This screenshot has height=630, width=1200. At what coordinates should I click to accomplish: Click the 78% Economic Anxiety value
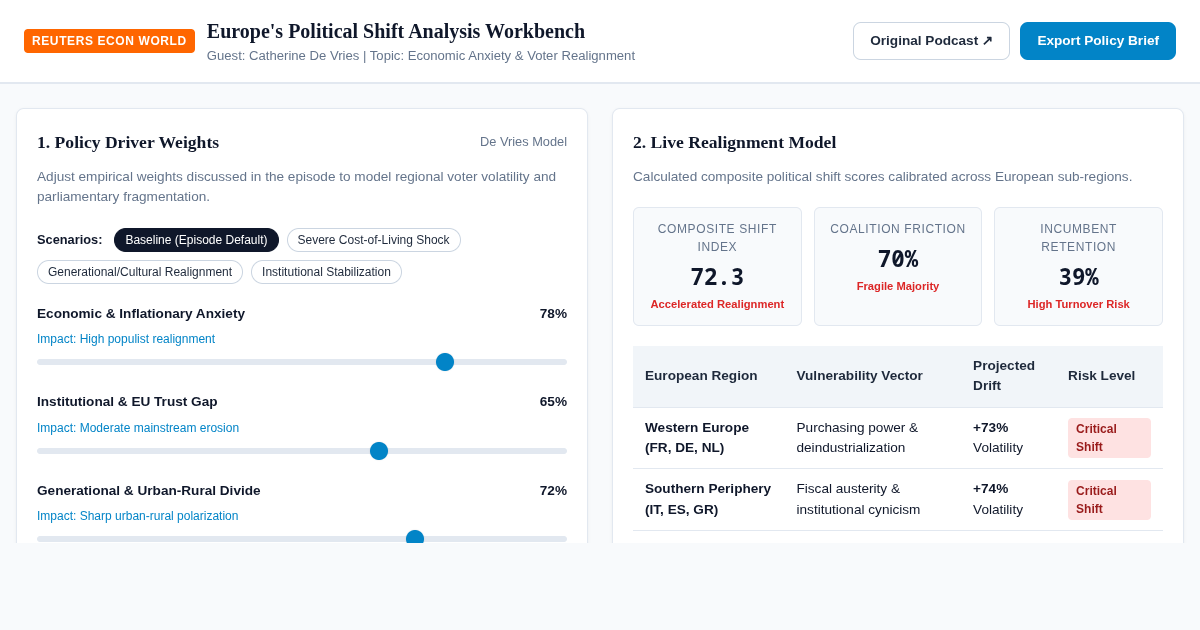click(x=553, y=314)
